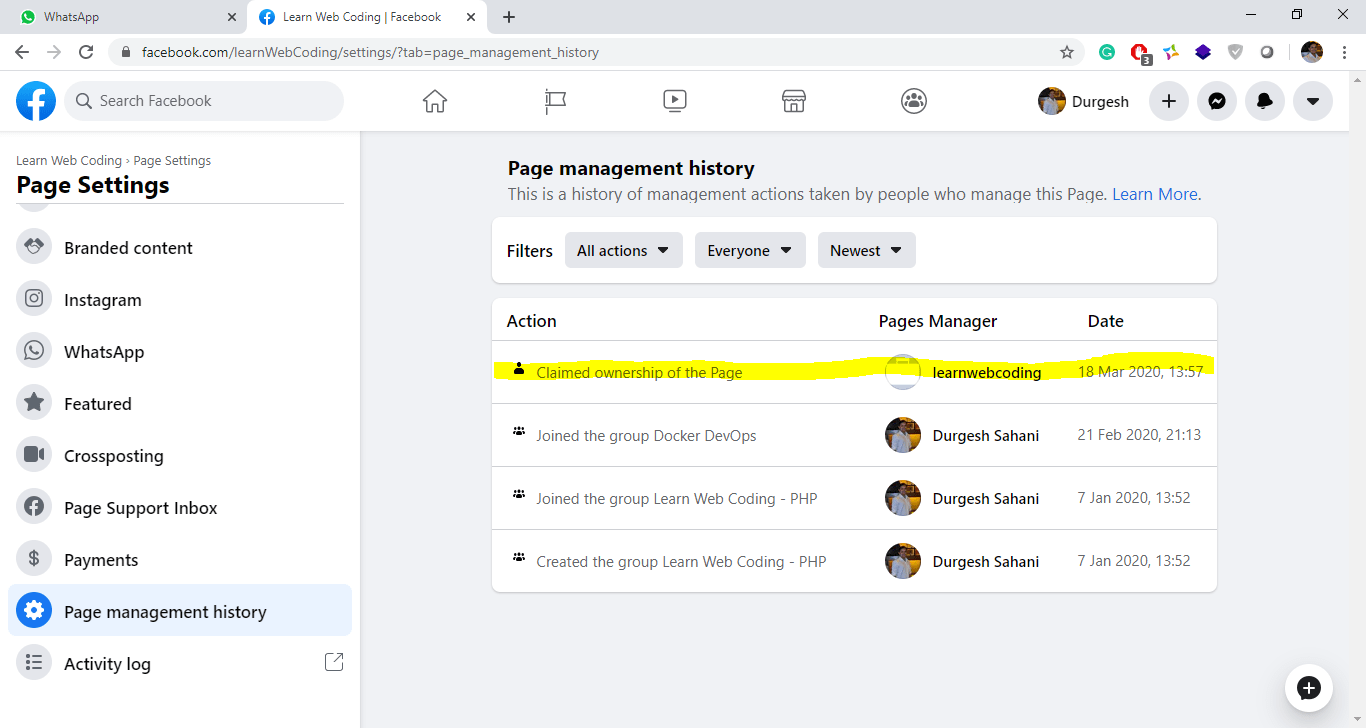This screenshot has height=728, width=1366.
Task: Open the Newest sort dropdown
Action: (x=867, y=250)
